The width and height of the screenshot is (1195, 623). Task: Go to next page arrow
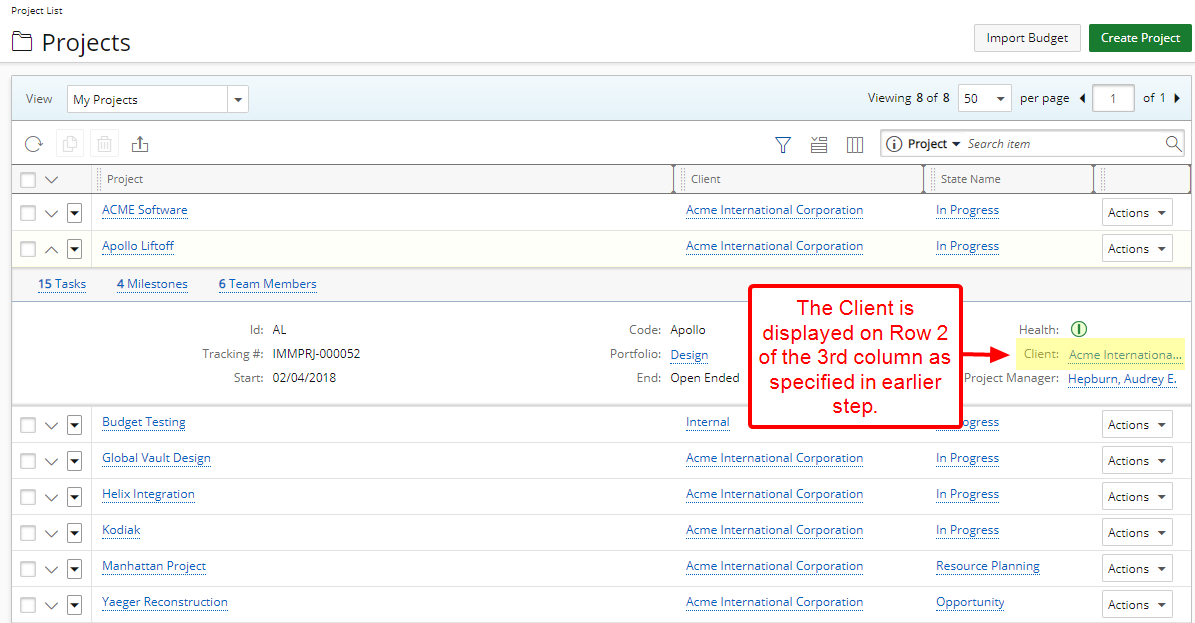[x=1177, y=98]
